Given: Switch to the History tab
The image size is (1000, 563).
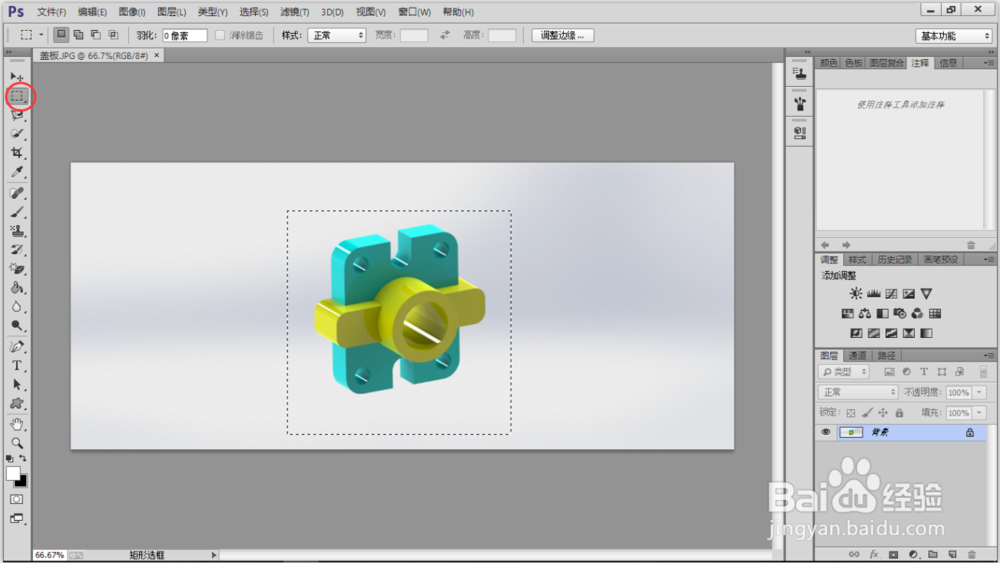Looking at the screenshot, I should click(x=894, y=260).
